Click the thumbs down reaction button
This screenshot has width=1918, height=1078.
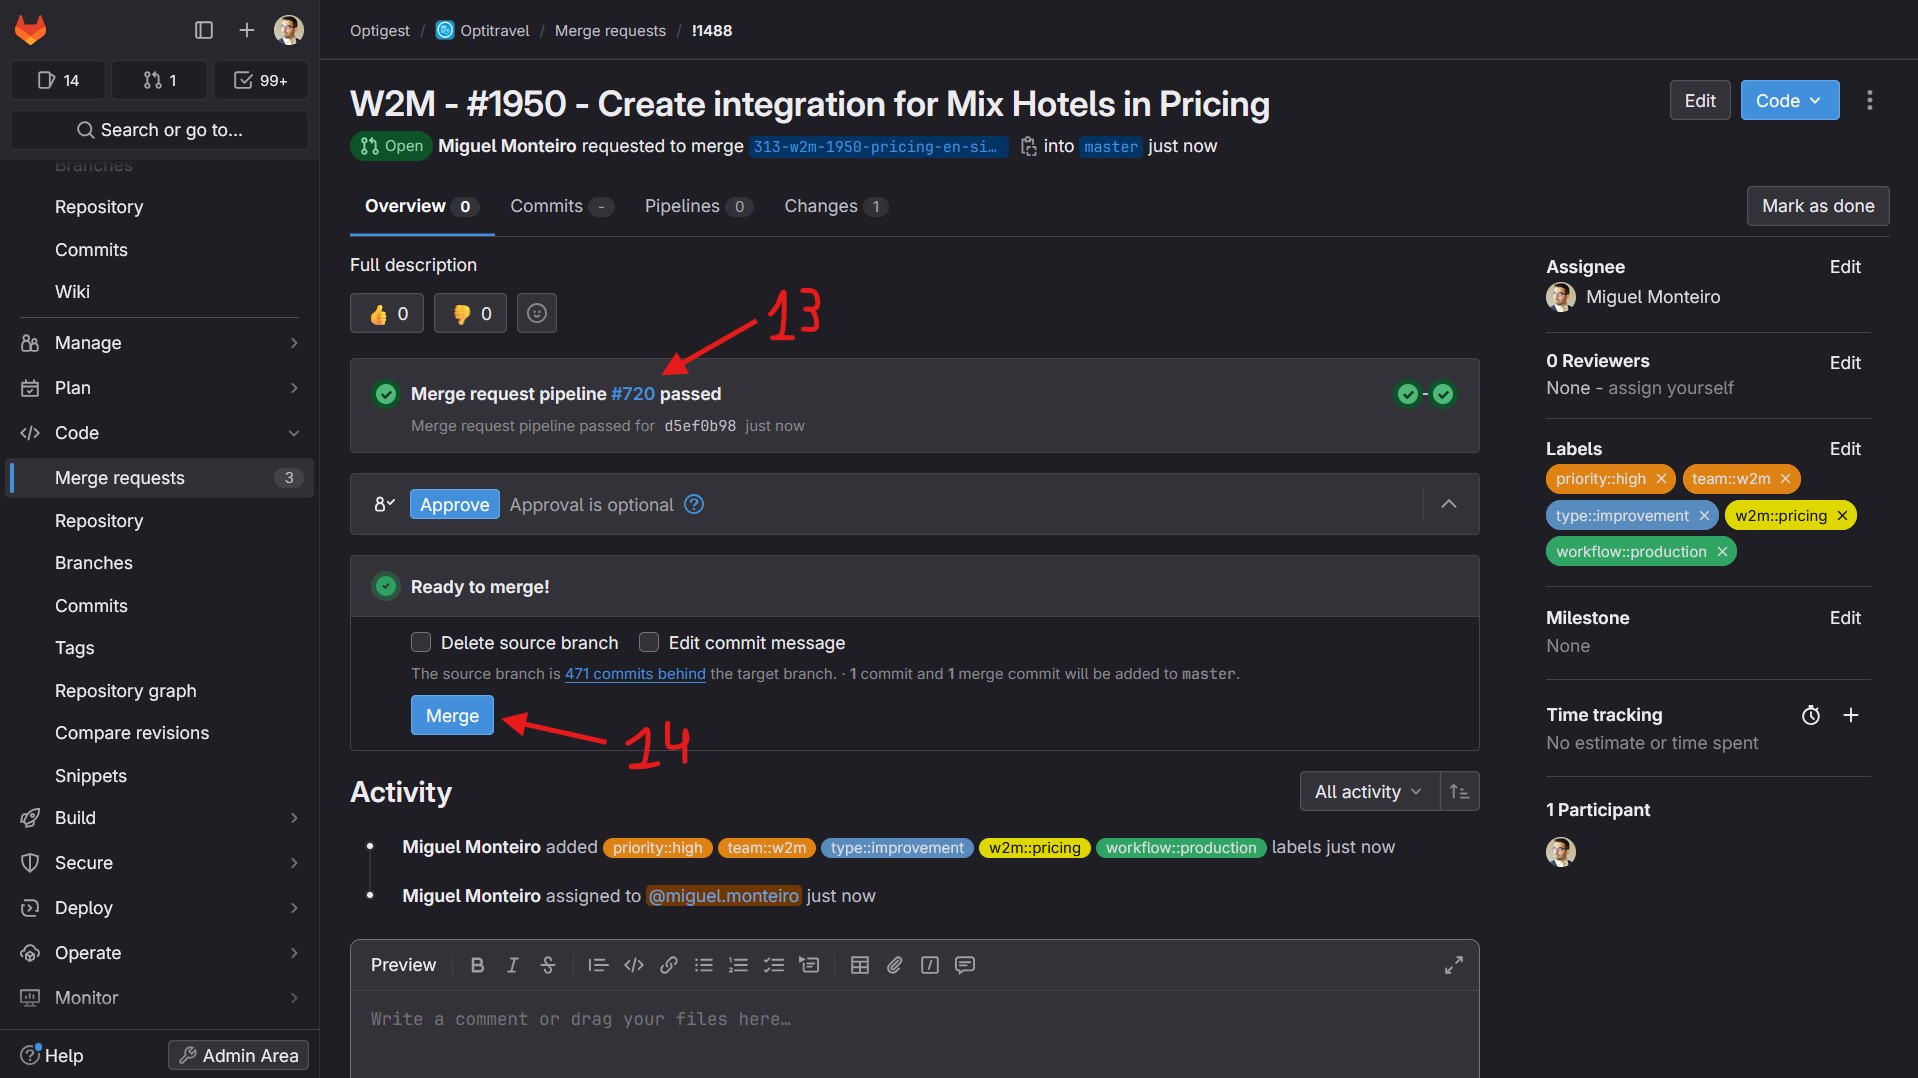point(471,314)
